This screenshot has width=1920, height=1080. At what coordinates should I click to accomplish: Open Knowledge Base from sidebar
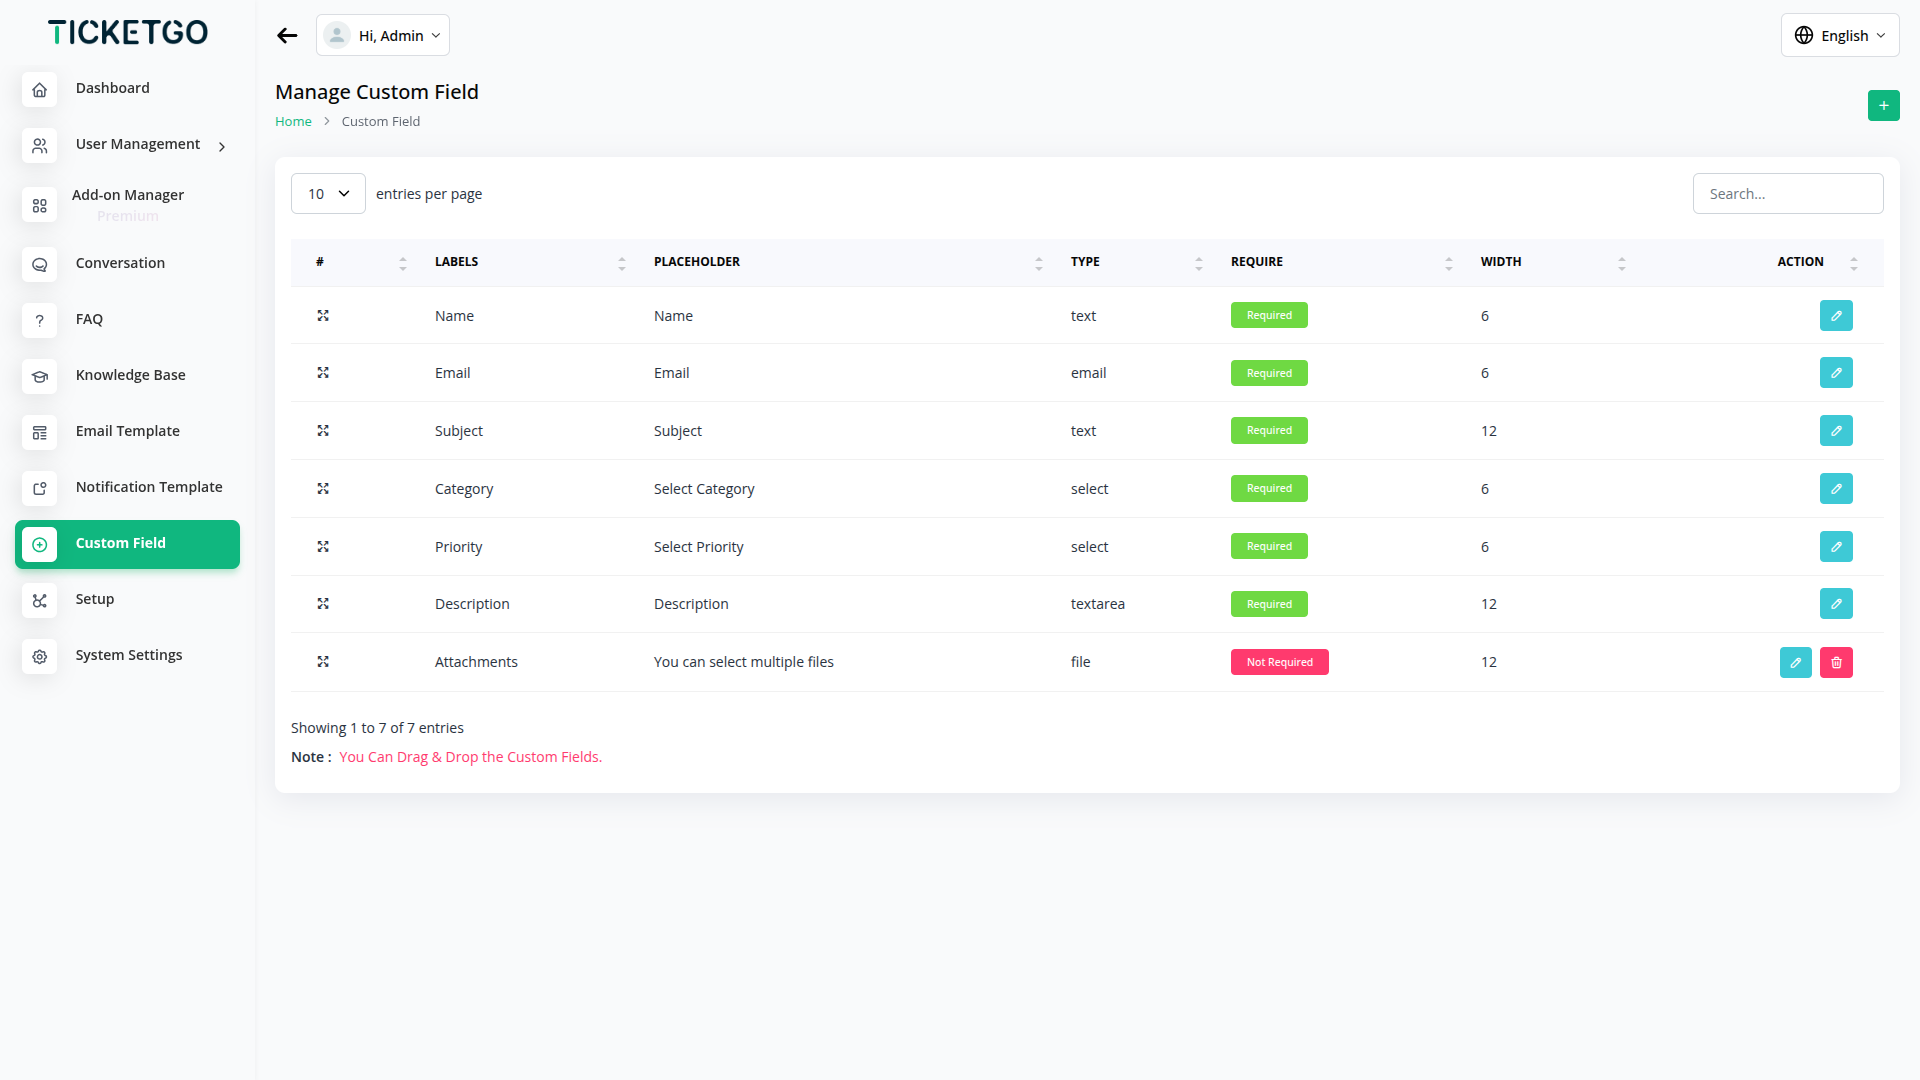click(x=130, y=375)
